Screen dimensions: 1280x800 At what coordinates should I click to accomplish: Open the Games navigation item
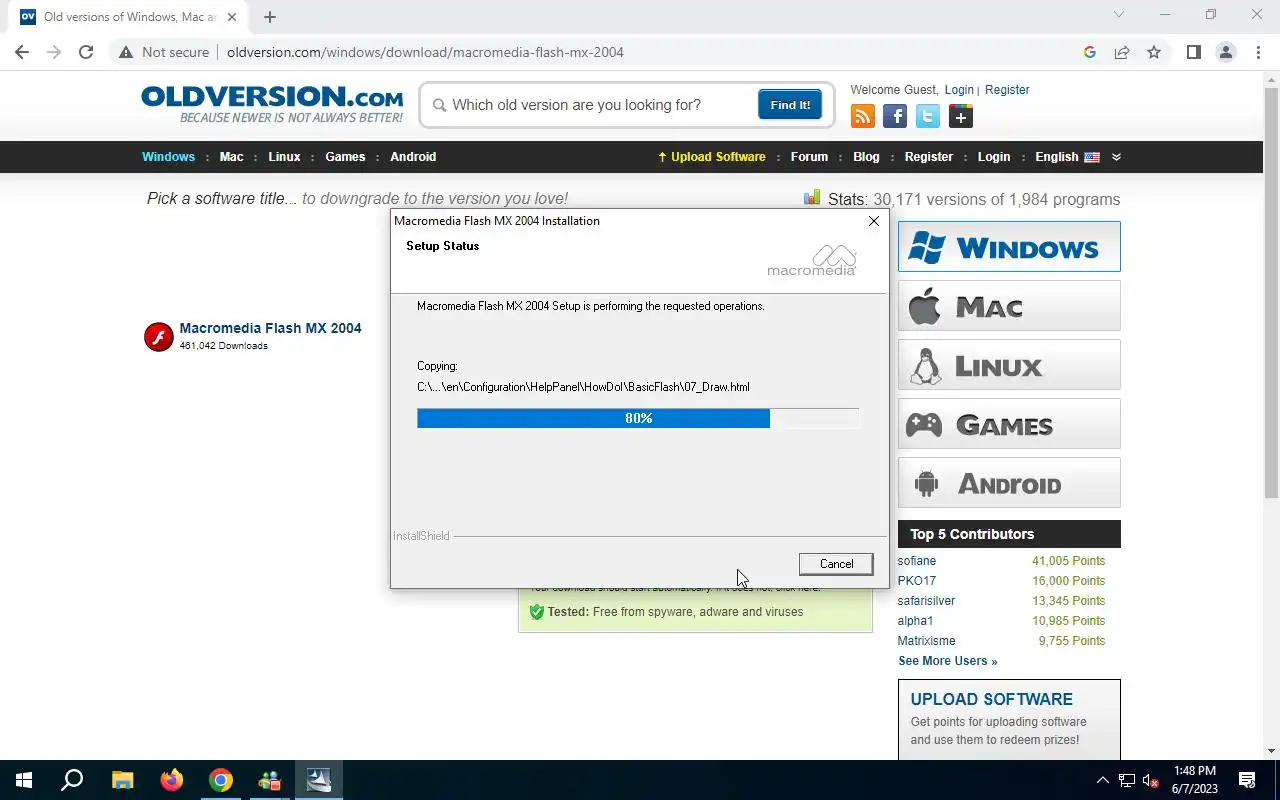(x=345, y=157)
